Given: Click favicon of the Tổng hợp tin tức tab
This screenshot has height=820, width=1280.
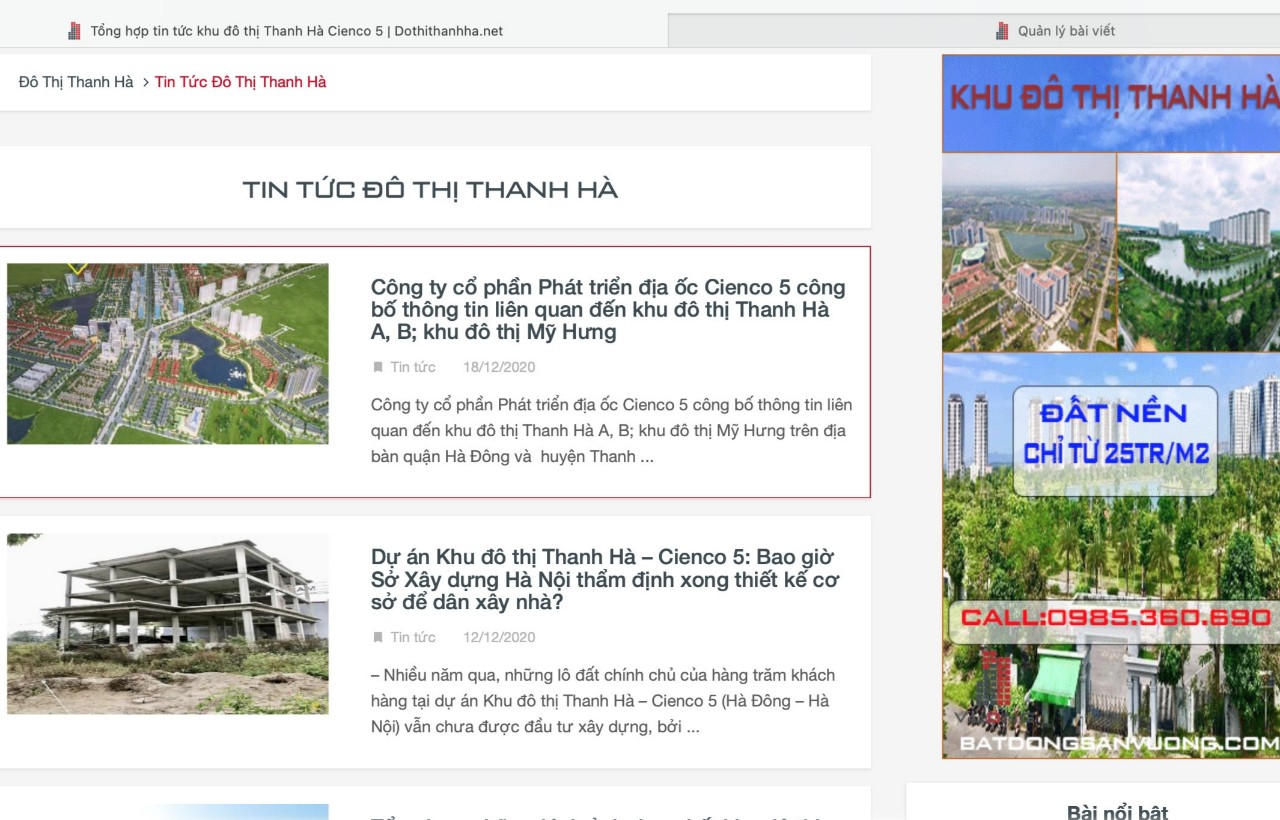Looking at the screenshot, I should tap(74, 31).
